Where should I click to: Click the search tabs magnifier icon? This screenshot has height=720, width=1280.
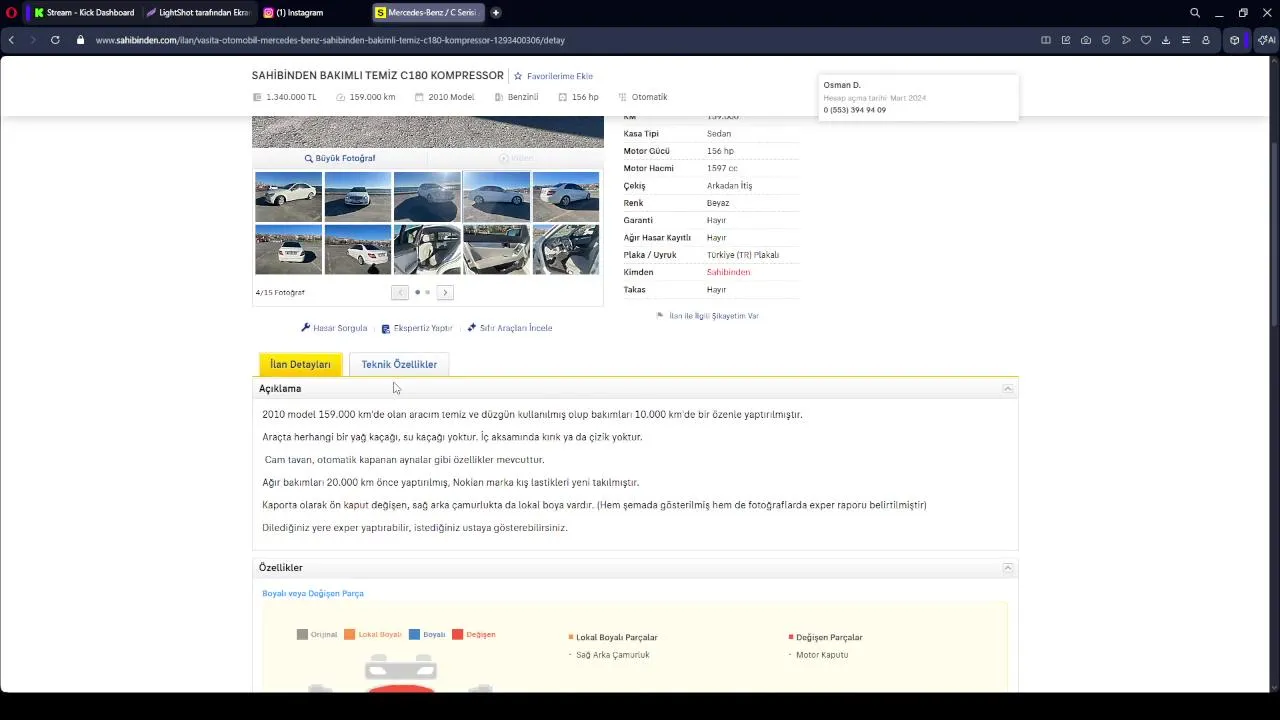1195,13
